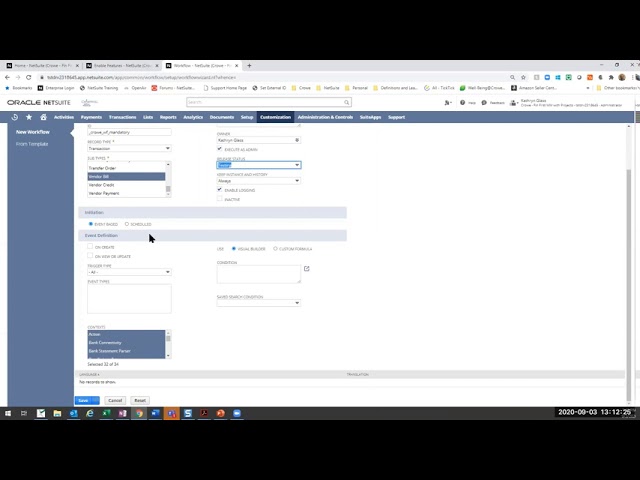The width and height of the screenshot is (640, 480).
Task: Open Word from the taskbar
Action: click(155, 413)
